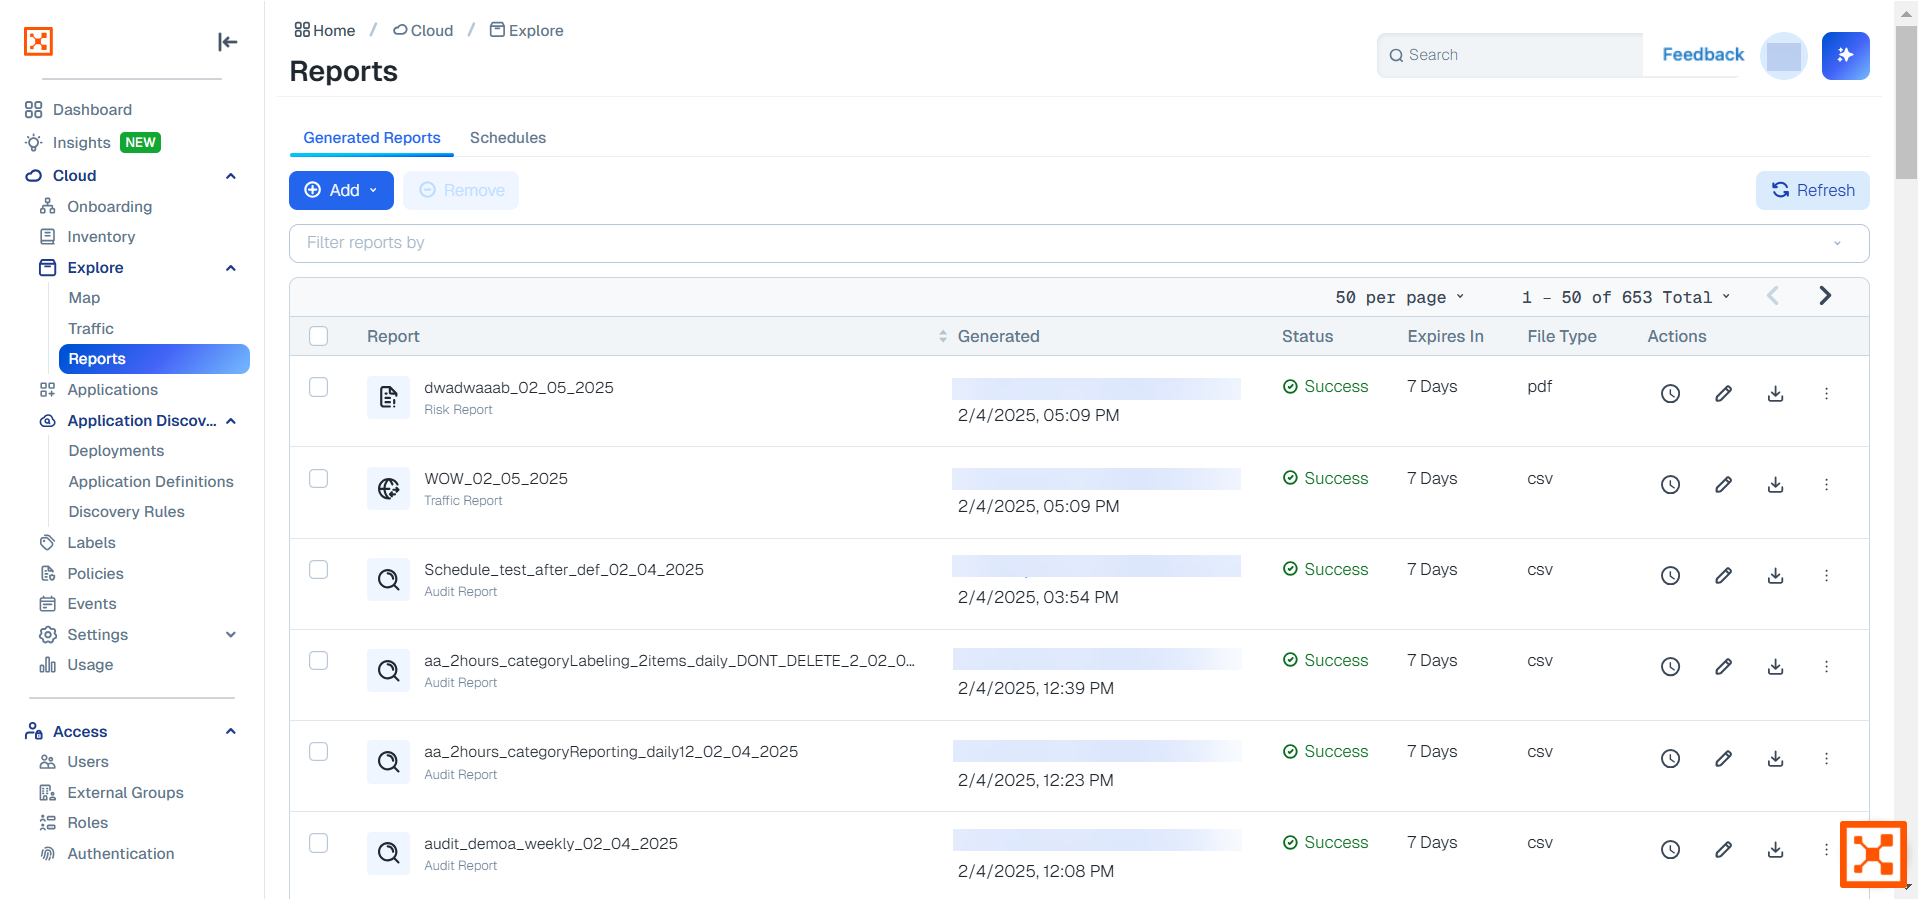Open the Filter reports by dropdown
The width and height of the screenshot is (1918, 899).
(x=1078, y=243)
